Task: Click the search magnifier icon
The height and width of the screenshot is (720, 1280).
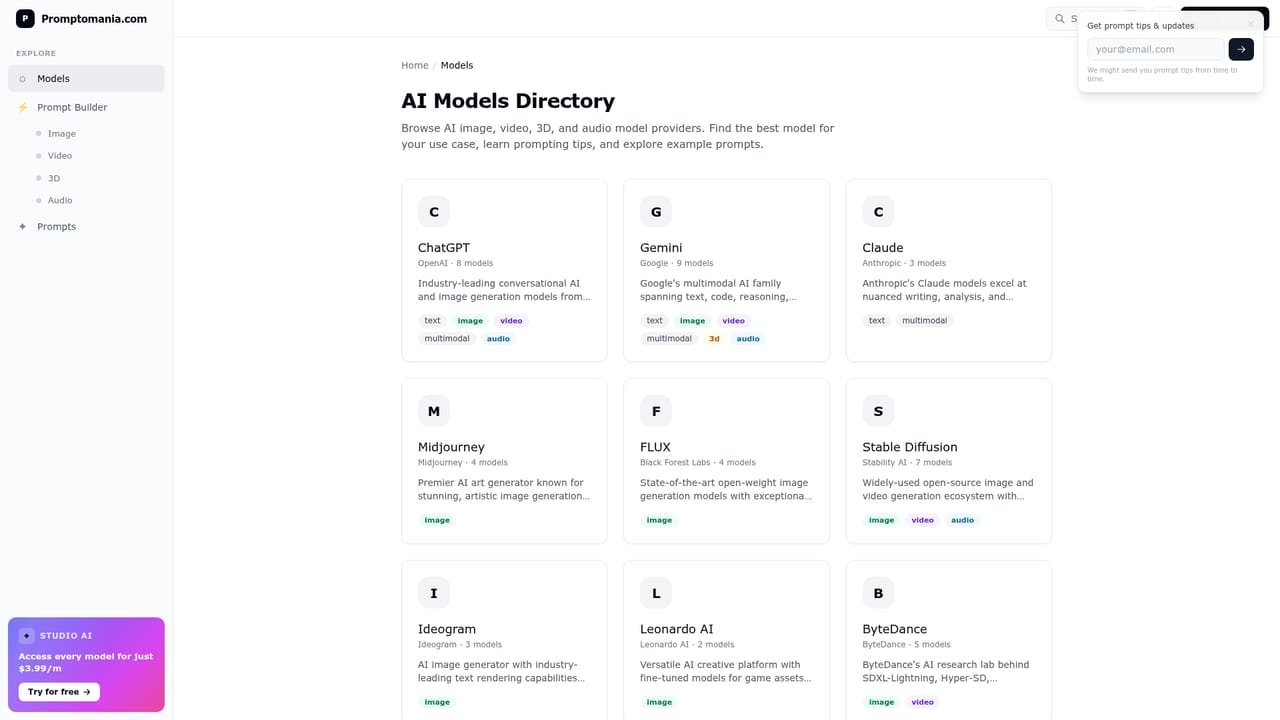Action: 1060,18
